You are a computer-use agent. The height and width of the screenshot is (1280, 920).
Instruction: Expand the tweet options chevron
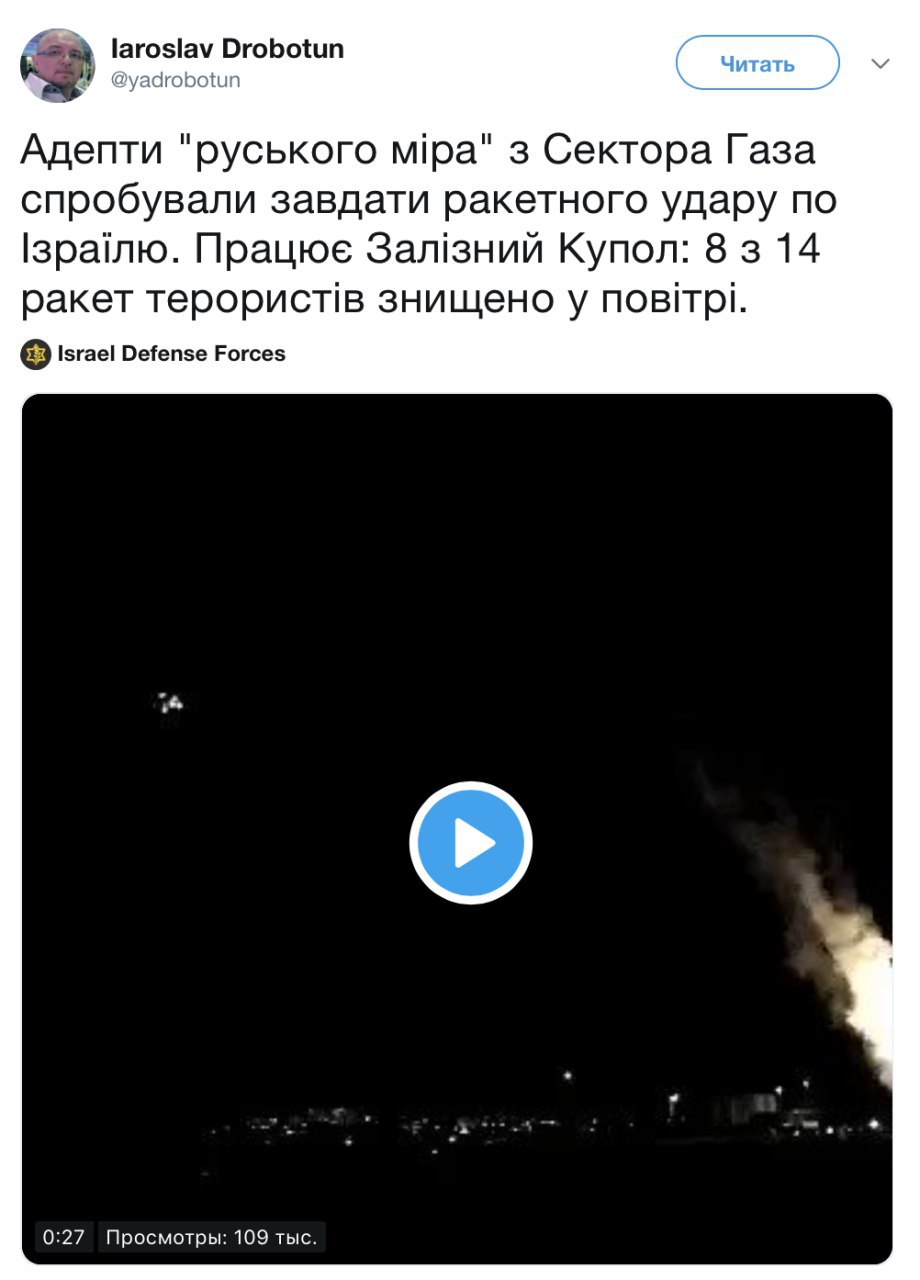pos(880,64)
